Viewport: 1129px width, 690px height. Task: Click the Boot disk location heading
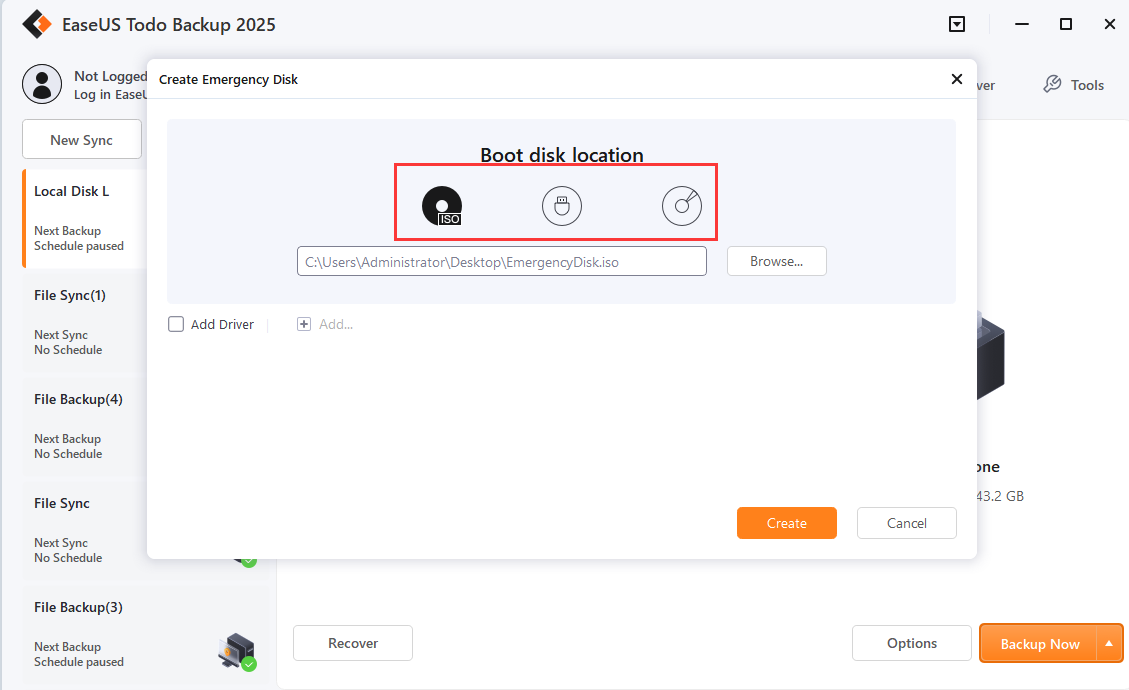[x=562, y=155]
